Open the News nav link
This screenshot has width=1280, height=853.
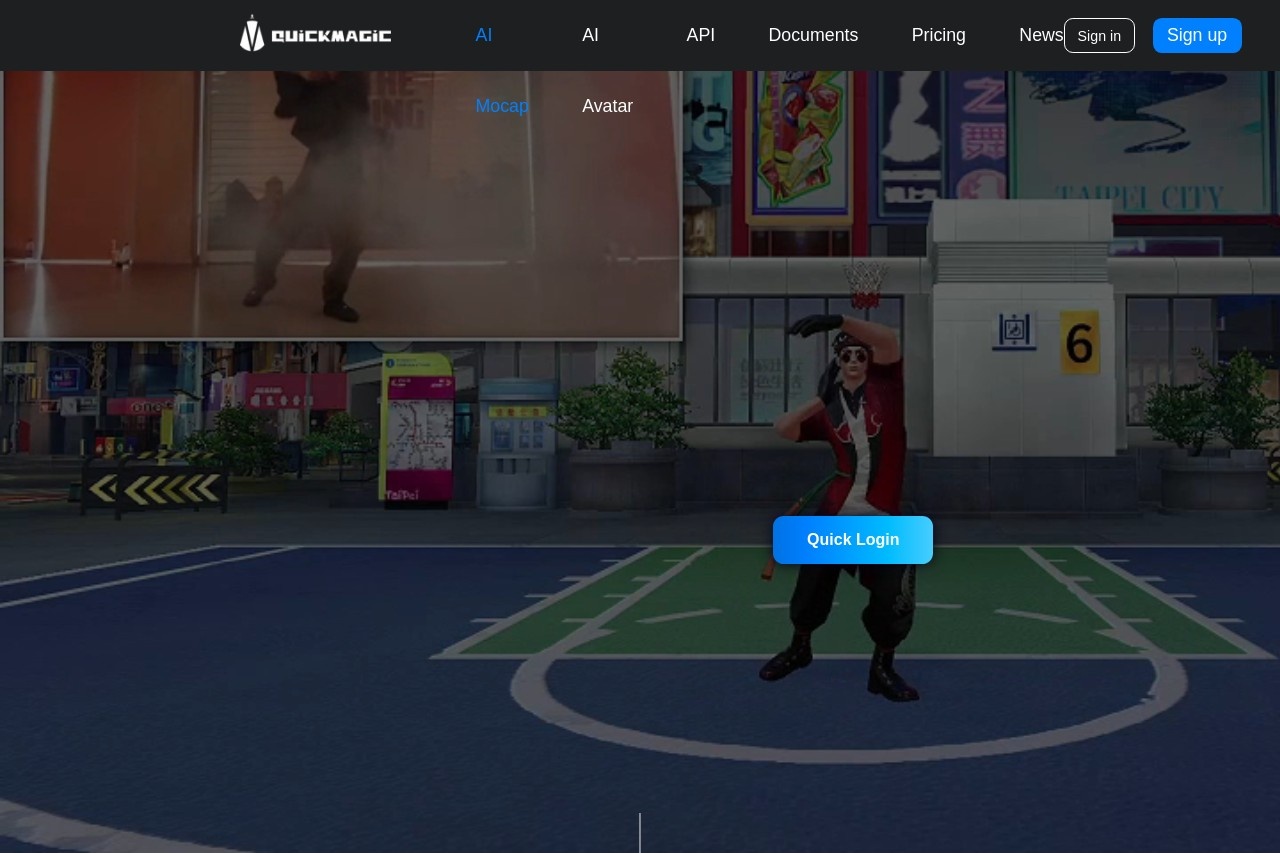(x=1041, y=35)
